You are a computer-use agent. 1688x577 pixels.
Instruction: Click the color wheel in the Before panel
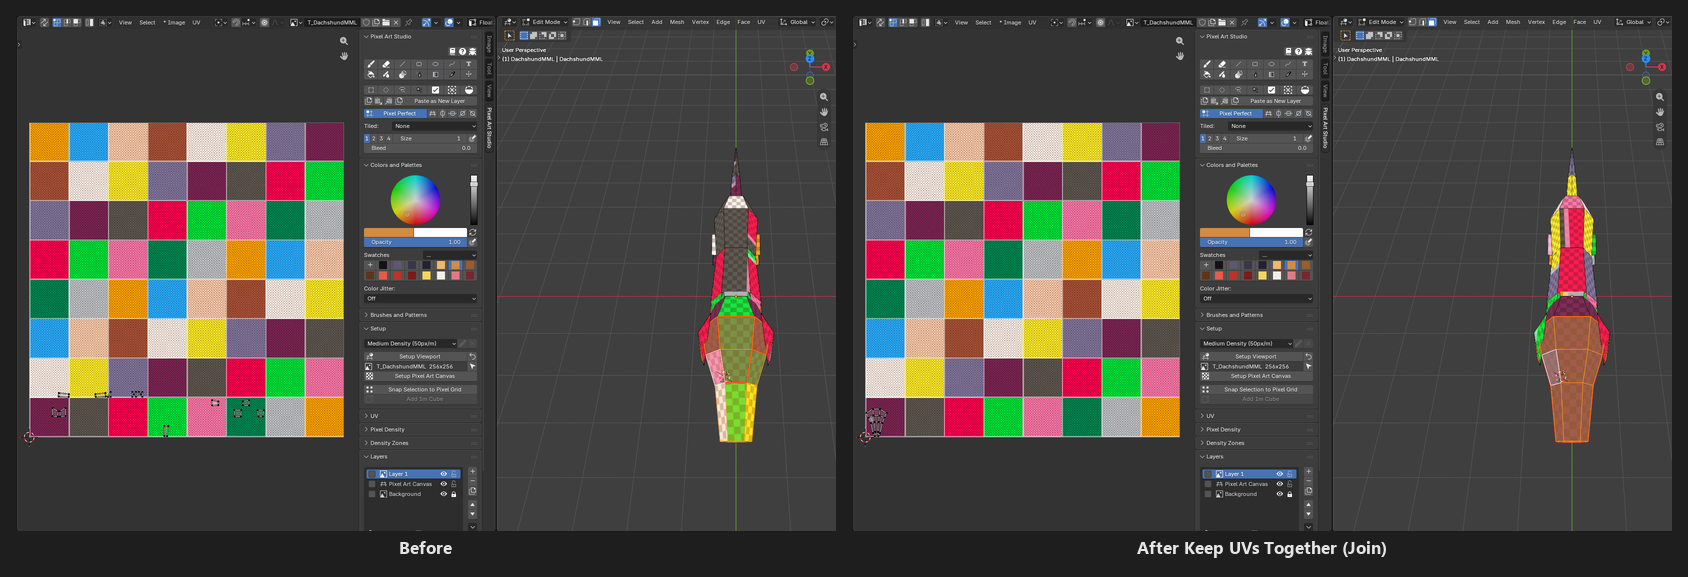pyautogui.click(x=415, y=199)
